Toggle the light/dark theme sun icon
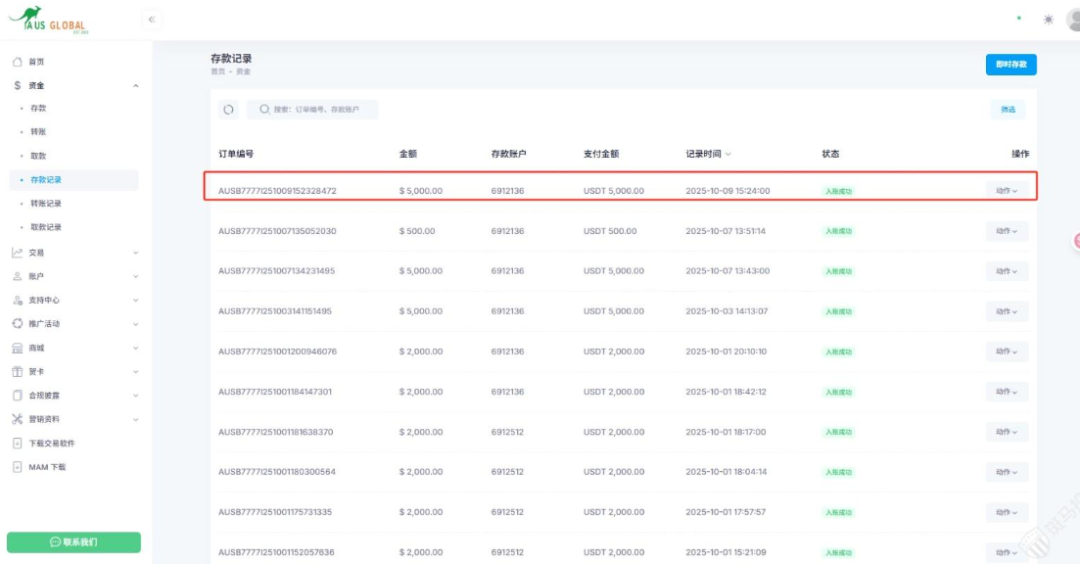 (x=1048, y=19)
